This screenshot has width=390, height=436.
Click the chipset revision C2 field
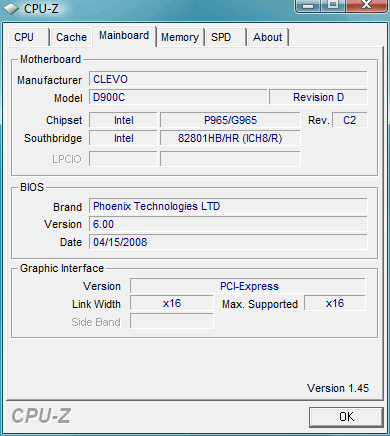click(x=350, y=120)
